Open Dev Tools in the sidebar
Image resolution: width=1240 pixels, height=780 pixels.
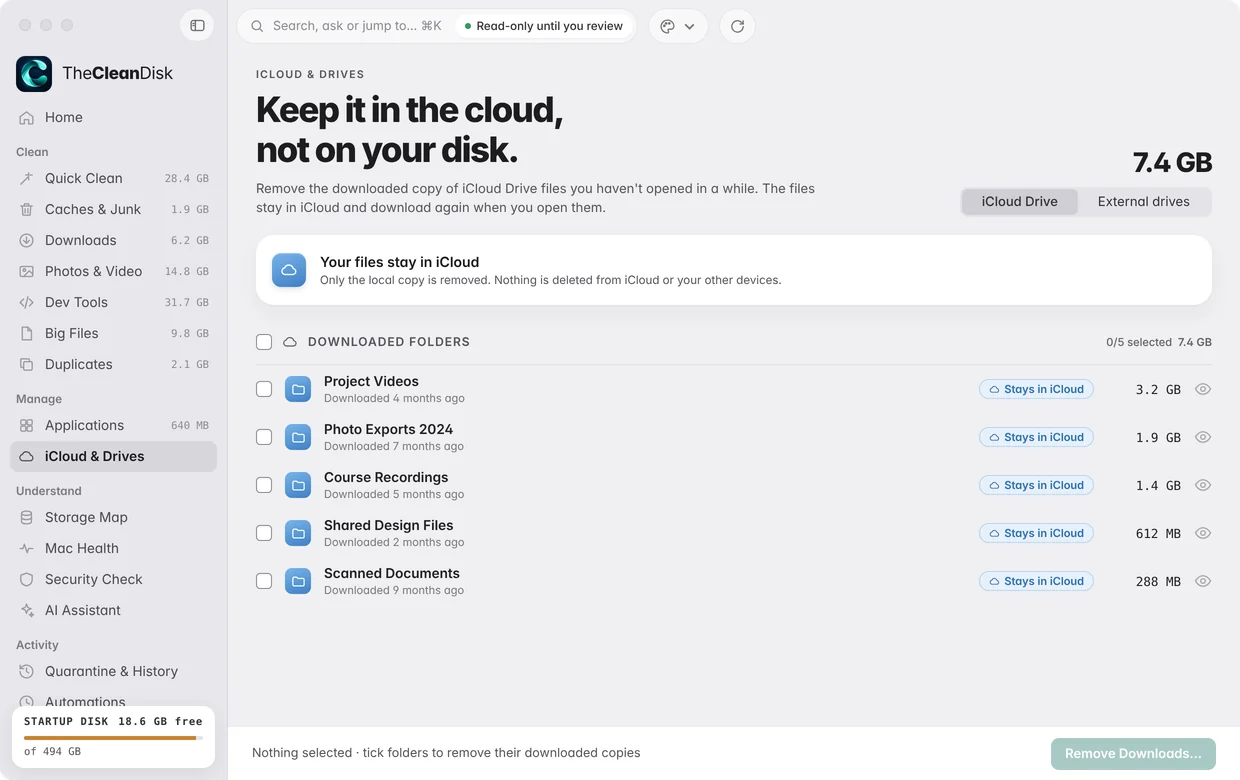point(113,302)
